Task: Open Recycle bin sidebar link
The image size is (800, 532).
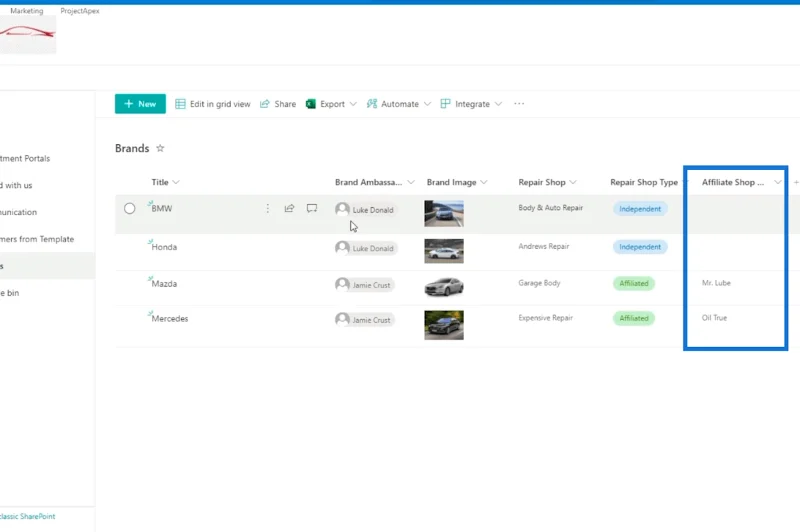Action: [10, 293]
